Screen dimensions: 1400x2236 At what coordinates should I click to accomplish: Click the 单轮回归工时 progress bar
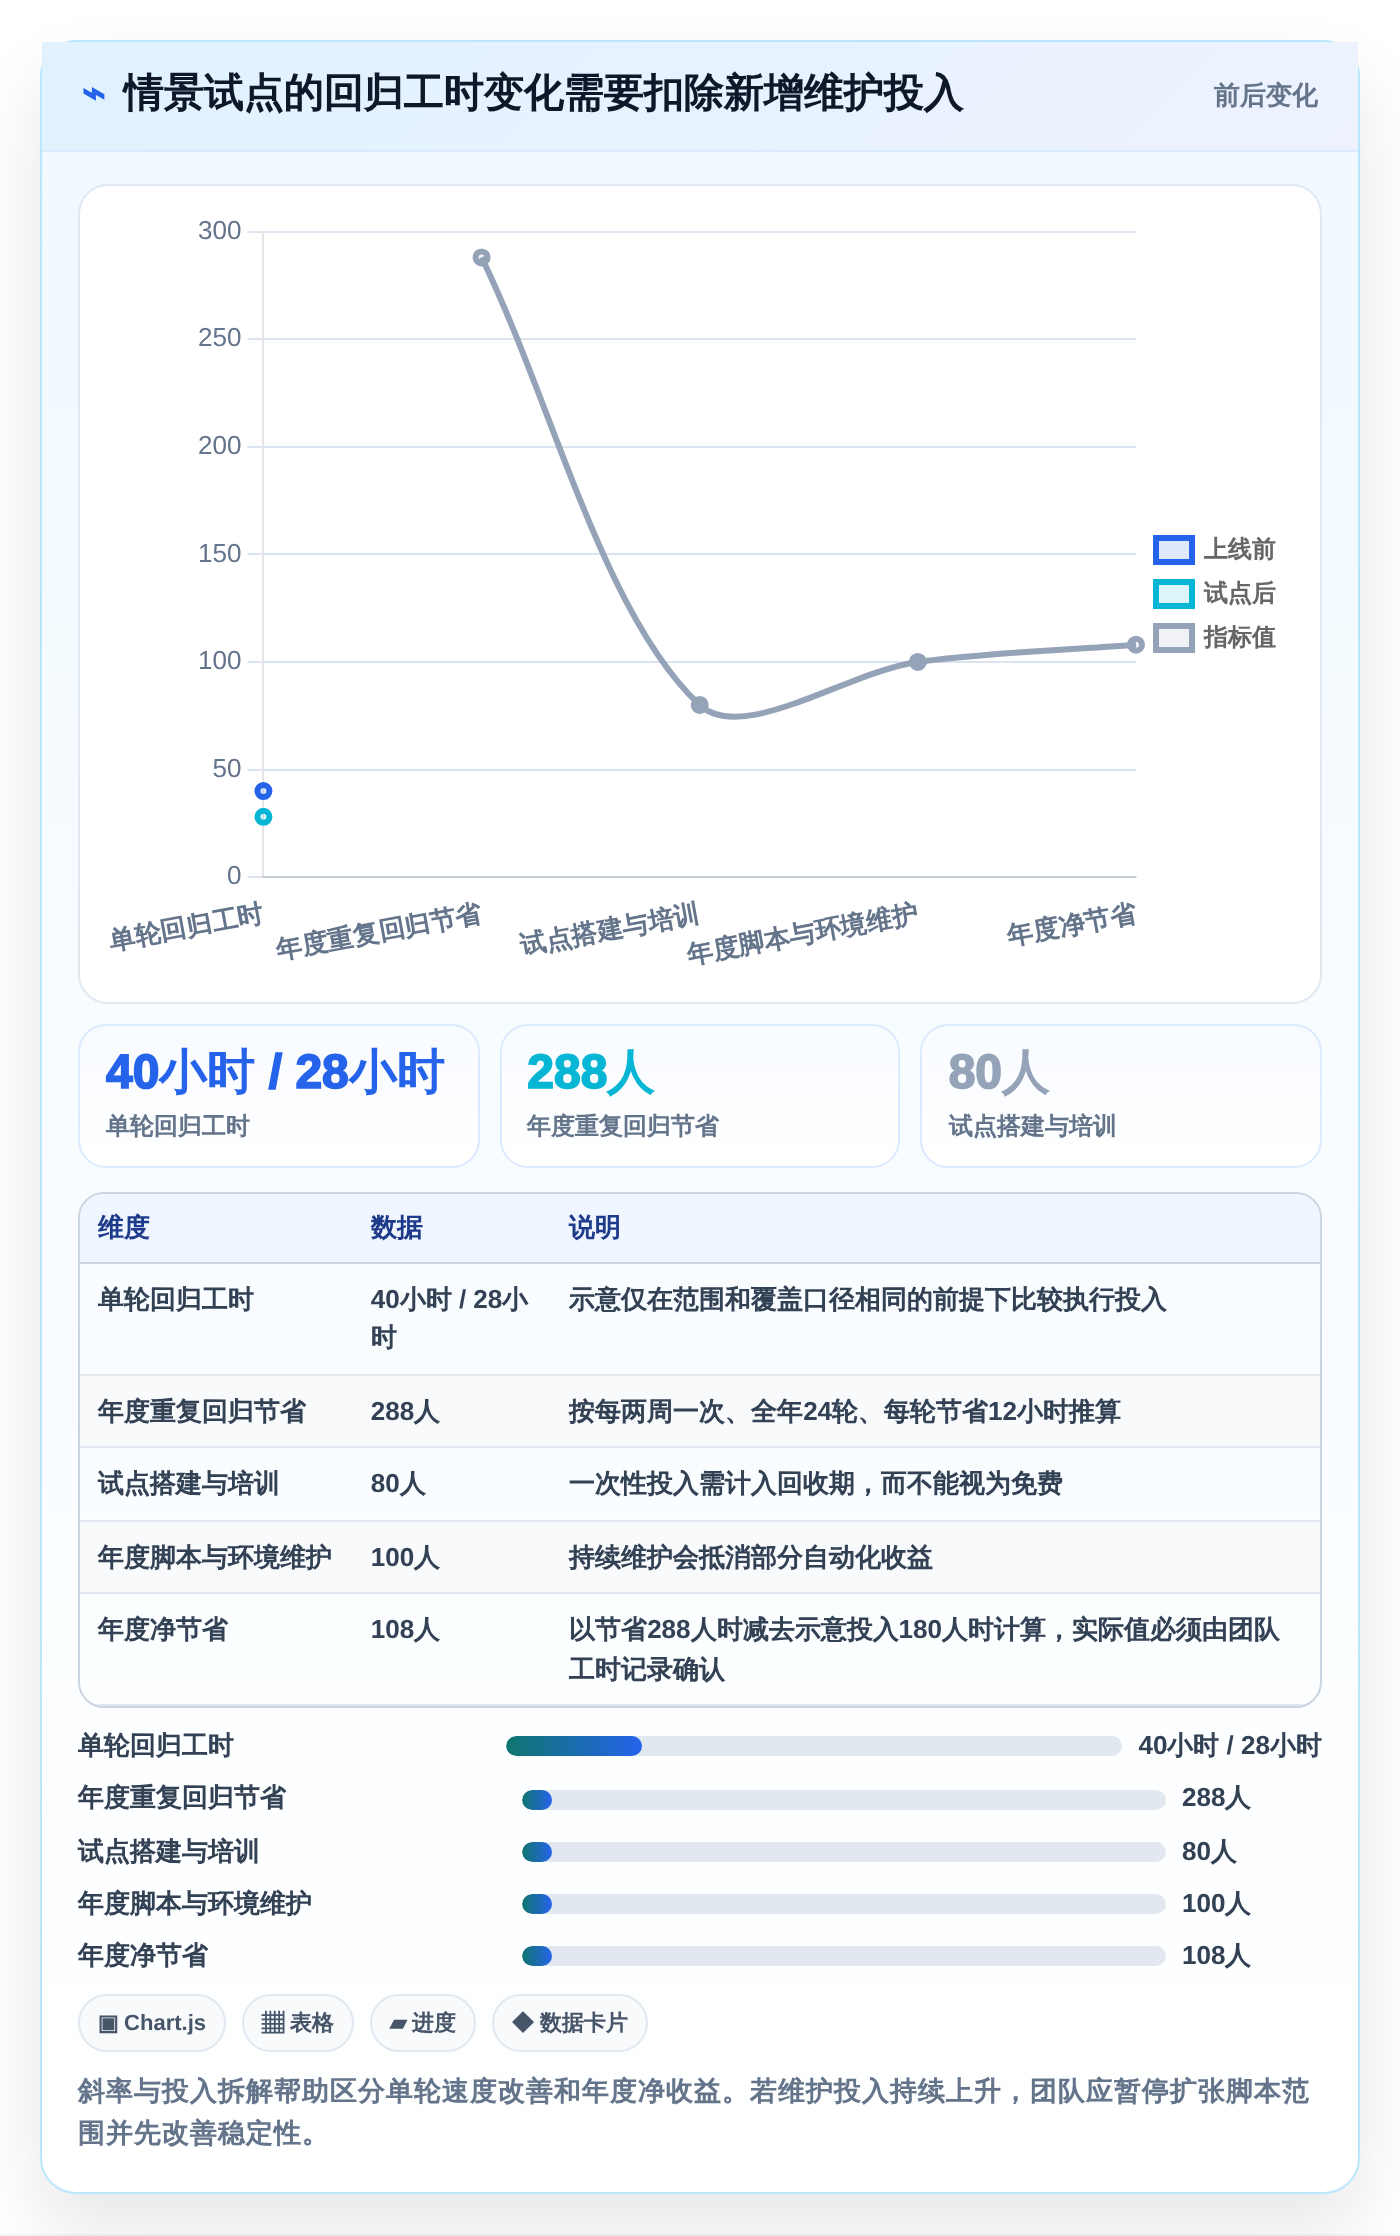[814, 1746]
